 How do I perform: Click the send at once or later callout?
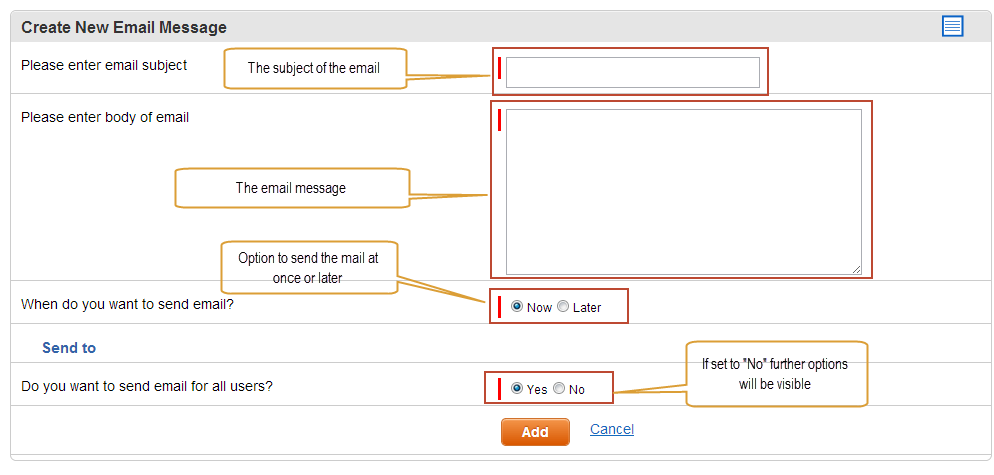tap(309, 267)
